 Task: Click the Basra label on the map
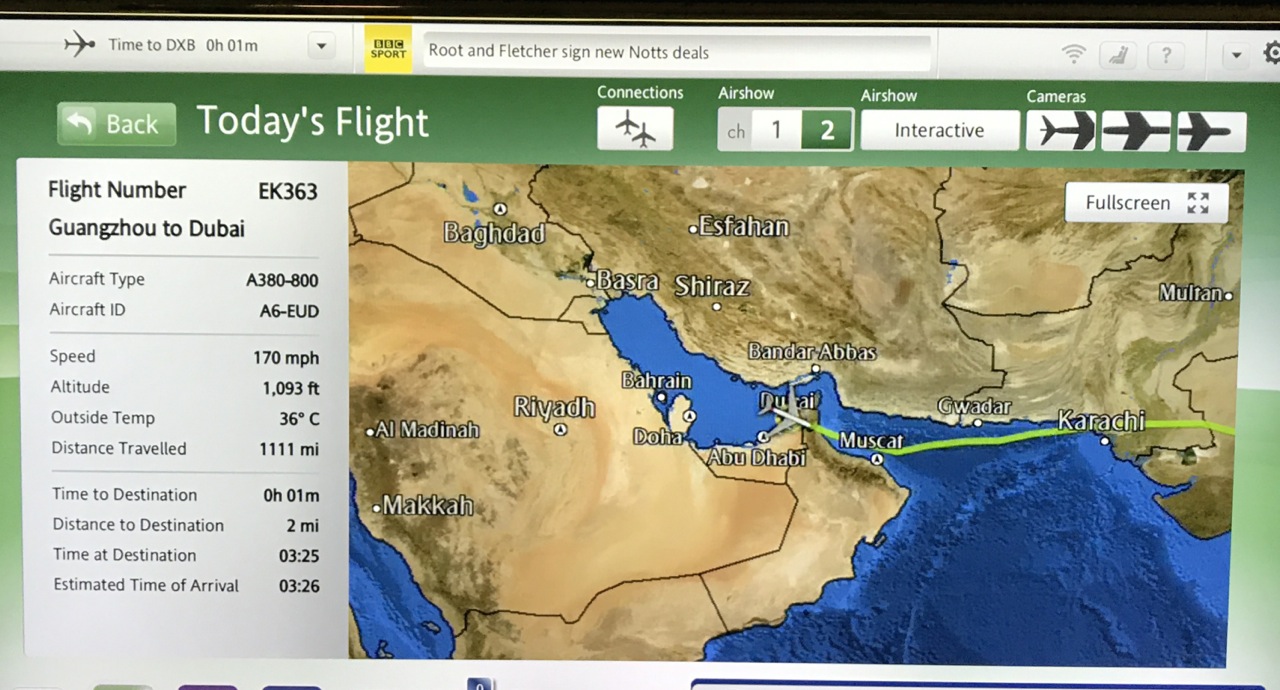(x=628, y=282)
